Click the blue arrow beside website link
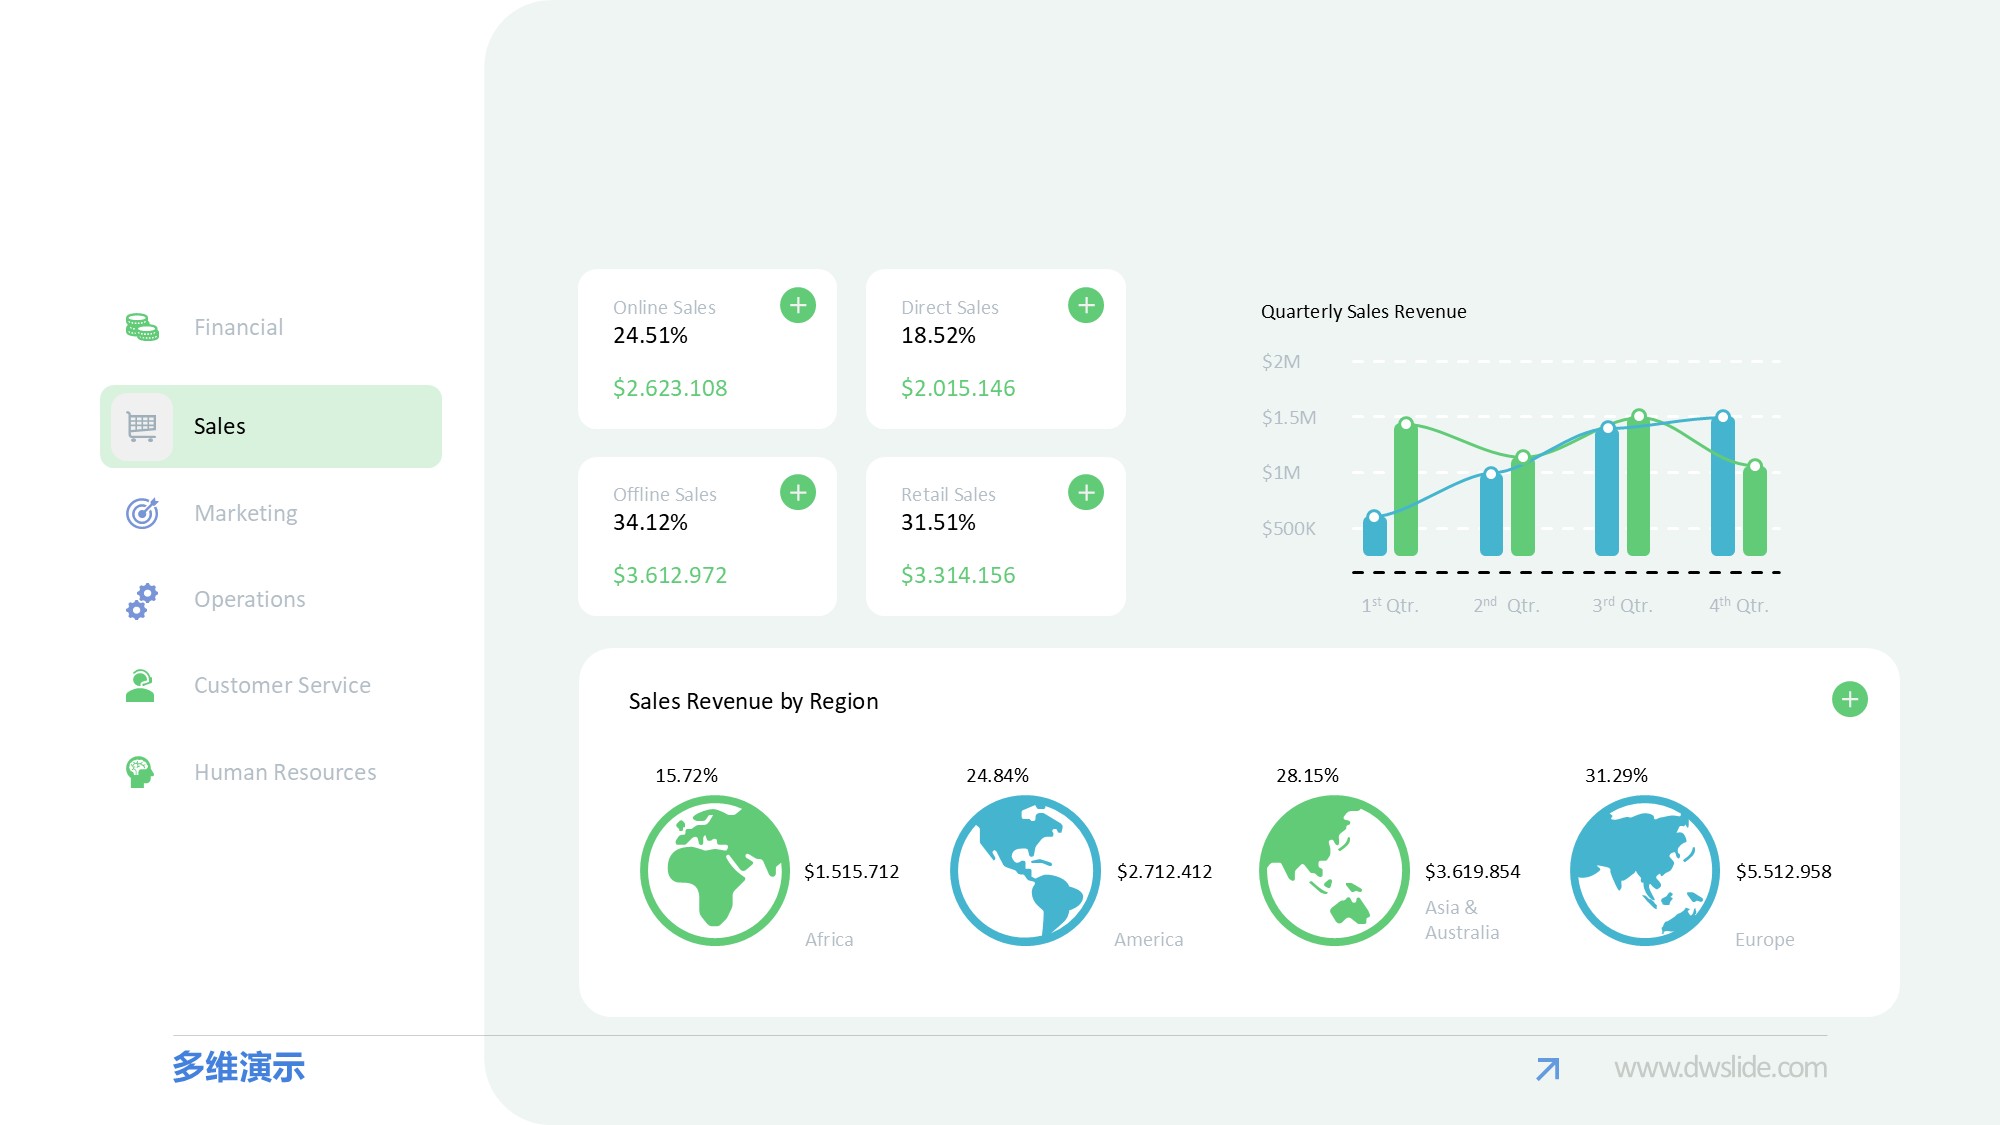2000x1125 pixels. (x=1548, y=1069)
